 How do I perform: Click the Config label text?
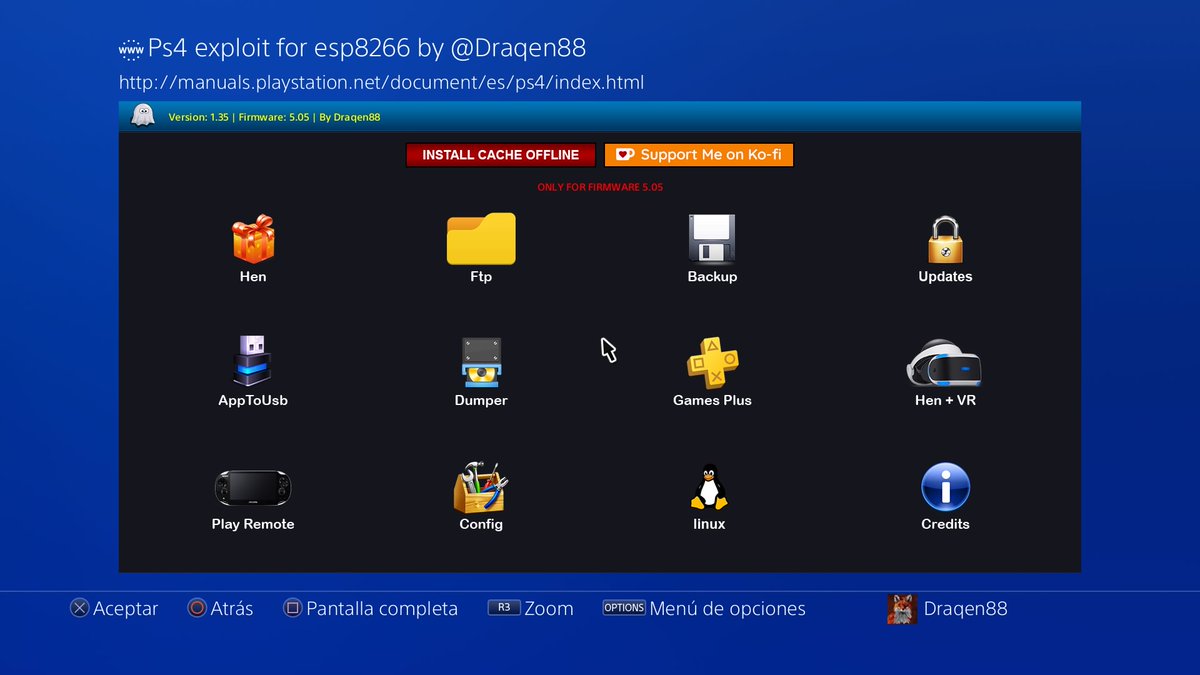click(x=481, y=524)
